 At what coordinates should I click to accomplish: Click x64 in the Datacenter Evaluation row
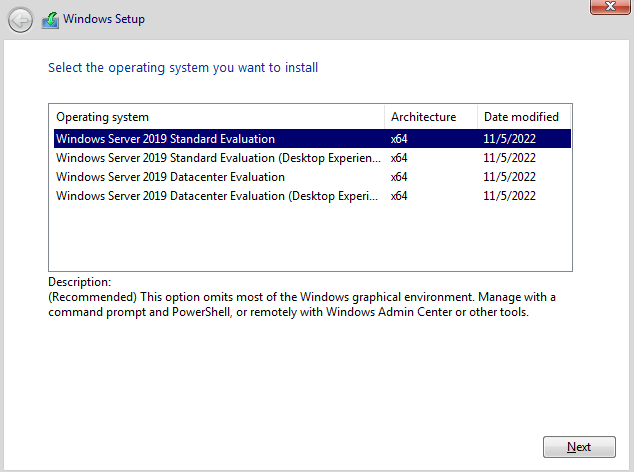pos(399,177)
